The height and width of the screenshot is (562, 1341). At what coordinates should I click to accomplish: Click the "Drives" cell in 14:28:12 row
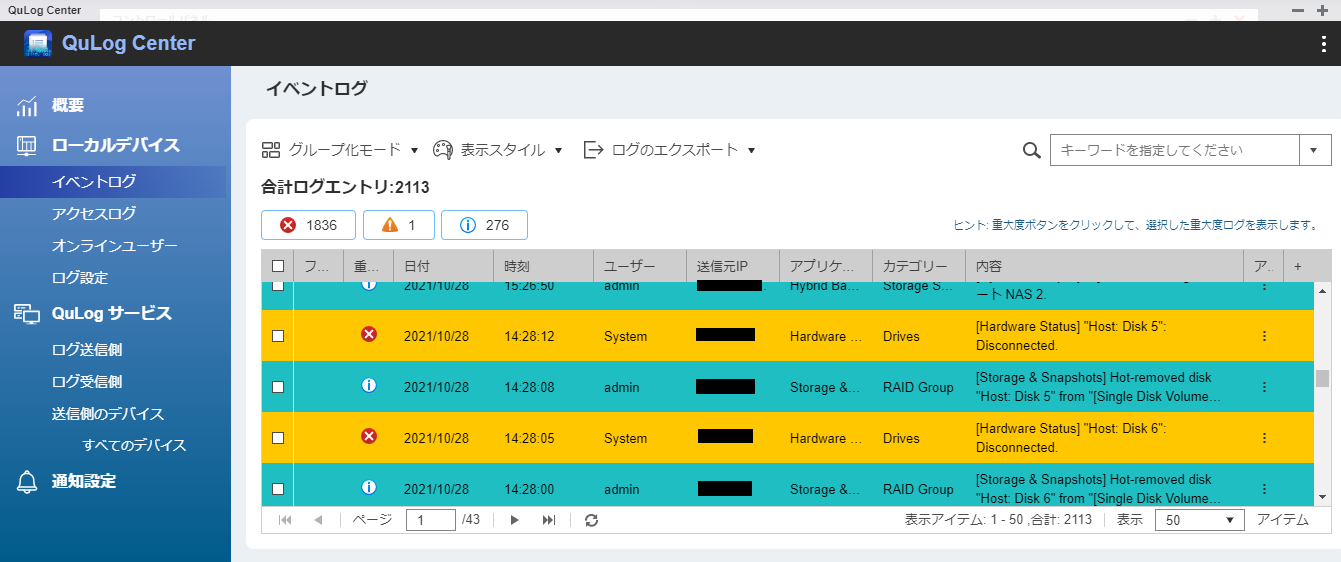pos(901,336)
